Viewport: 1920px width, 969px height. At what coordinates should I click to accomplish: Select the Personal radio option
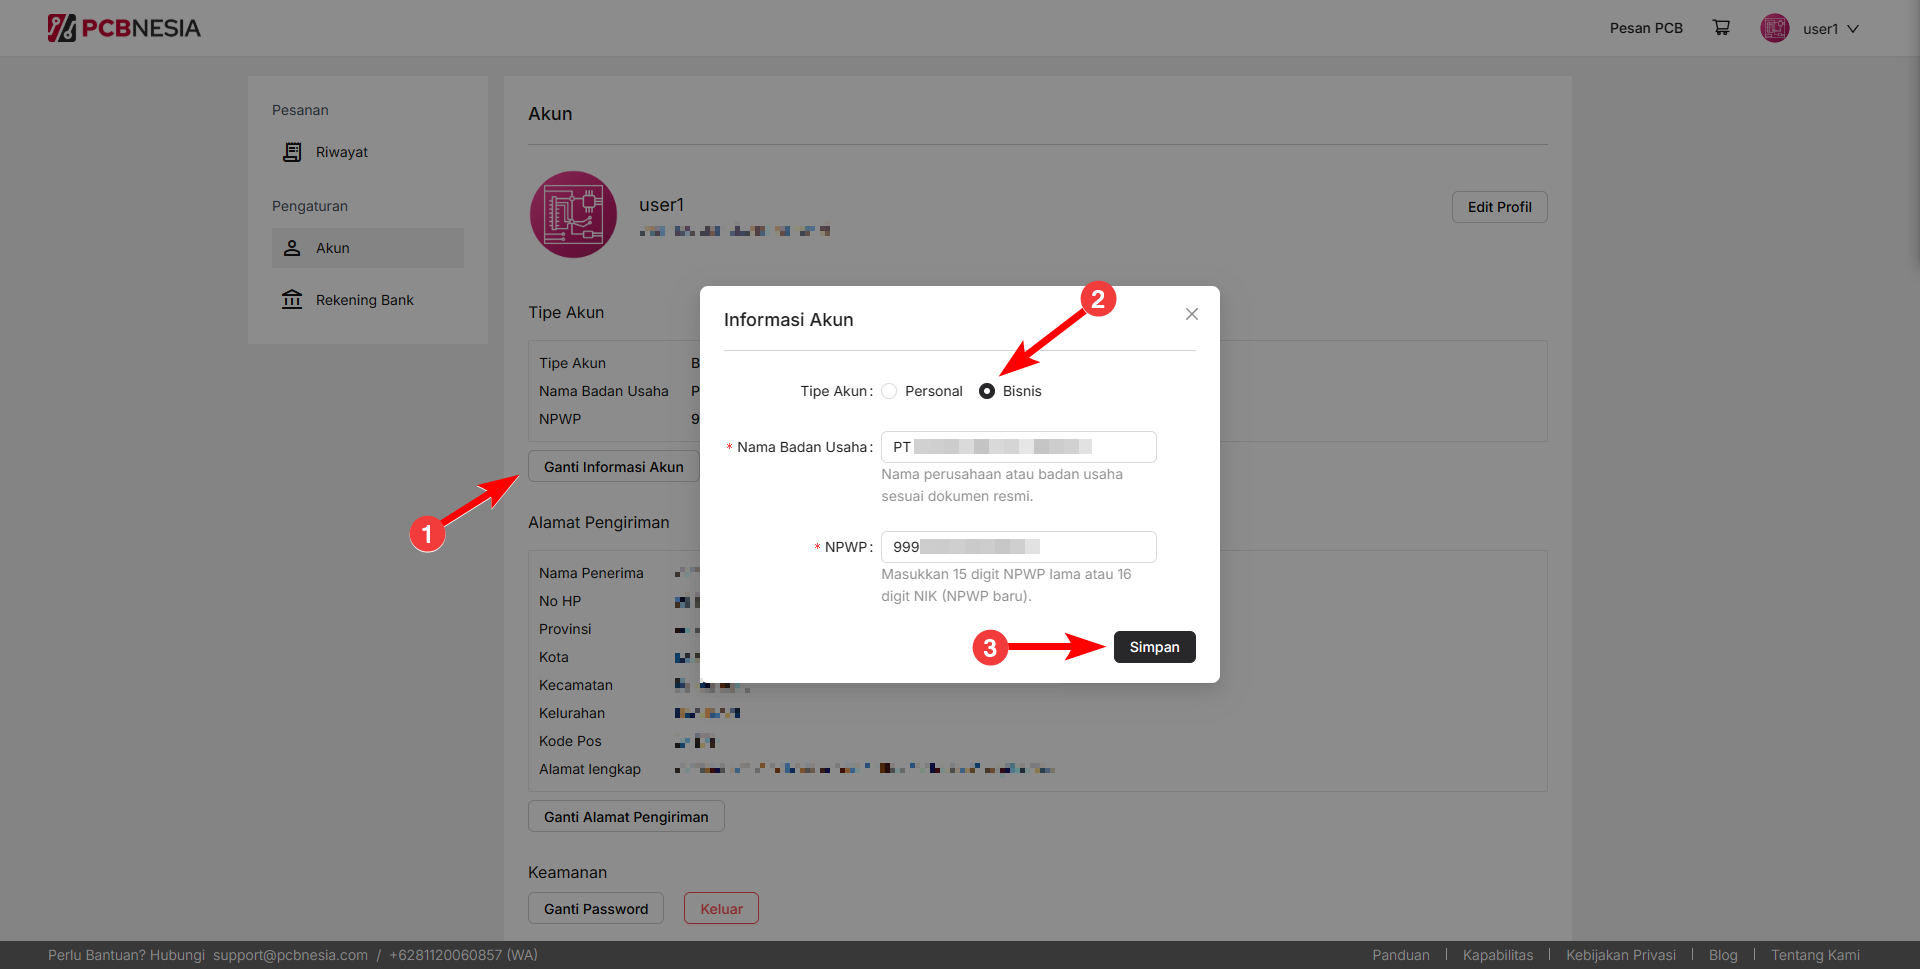tap(889, 391)
